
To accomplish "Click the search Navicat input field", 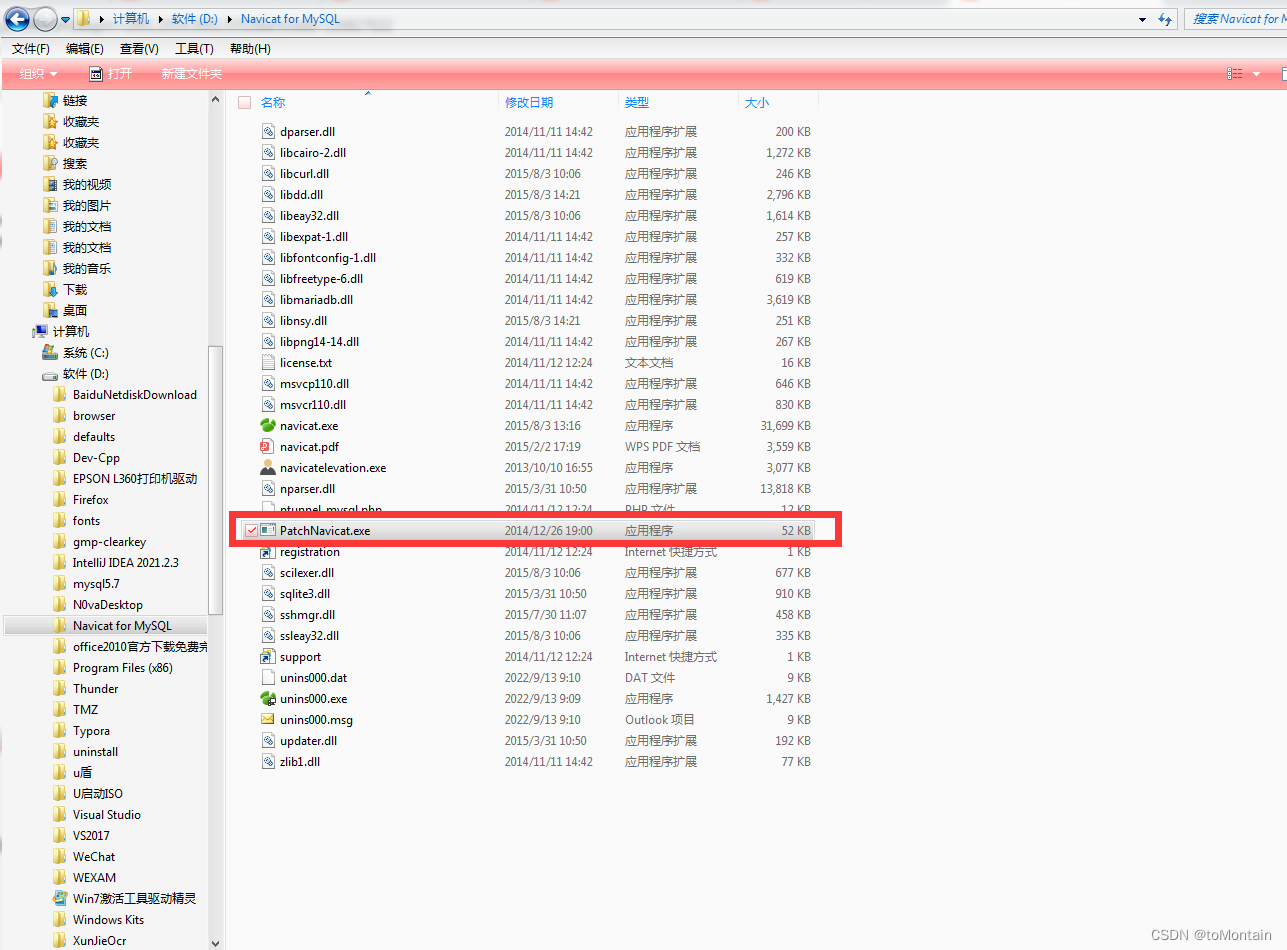I will point(1237,19).
